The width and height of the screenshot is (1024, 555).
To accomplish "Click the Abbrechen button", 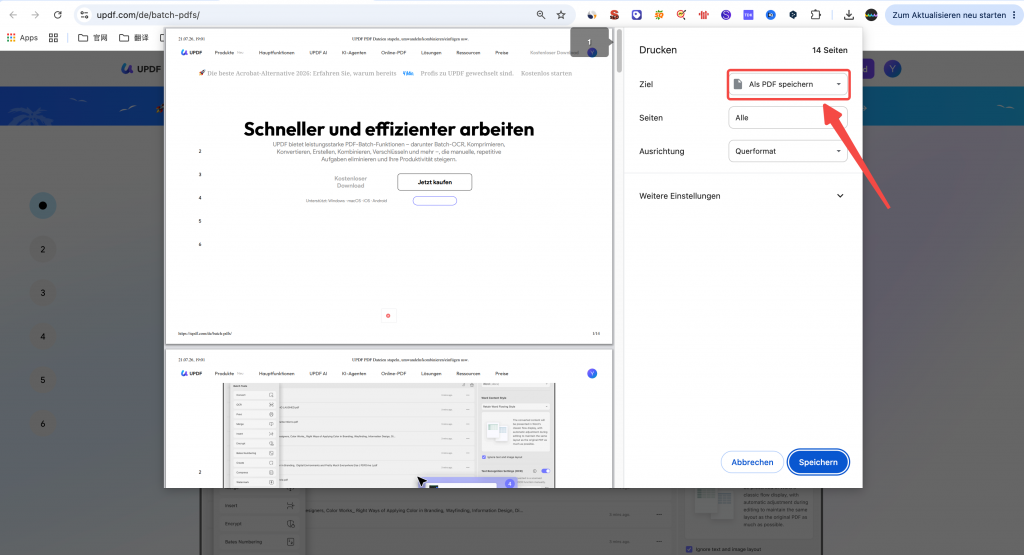I will (752, 462).
